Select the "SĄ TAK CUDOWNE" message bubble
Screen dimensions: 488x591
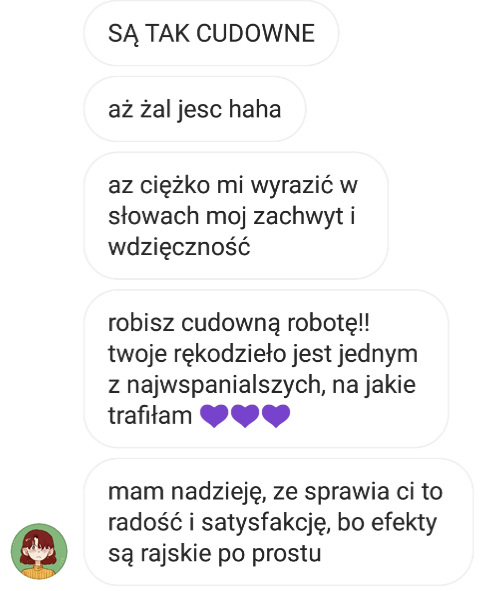211,33
